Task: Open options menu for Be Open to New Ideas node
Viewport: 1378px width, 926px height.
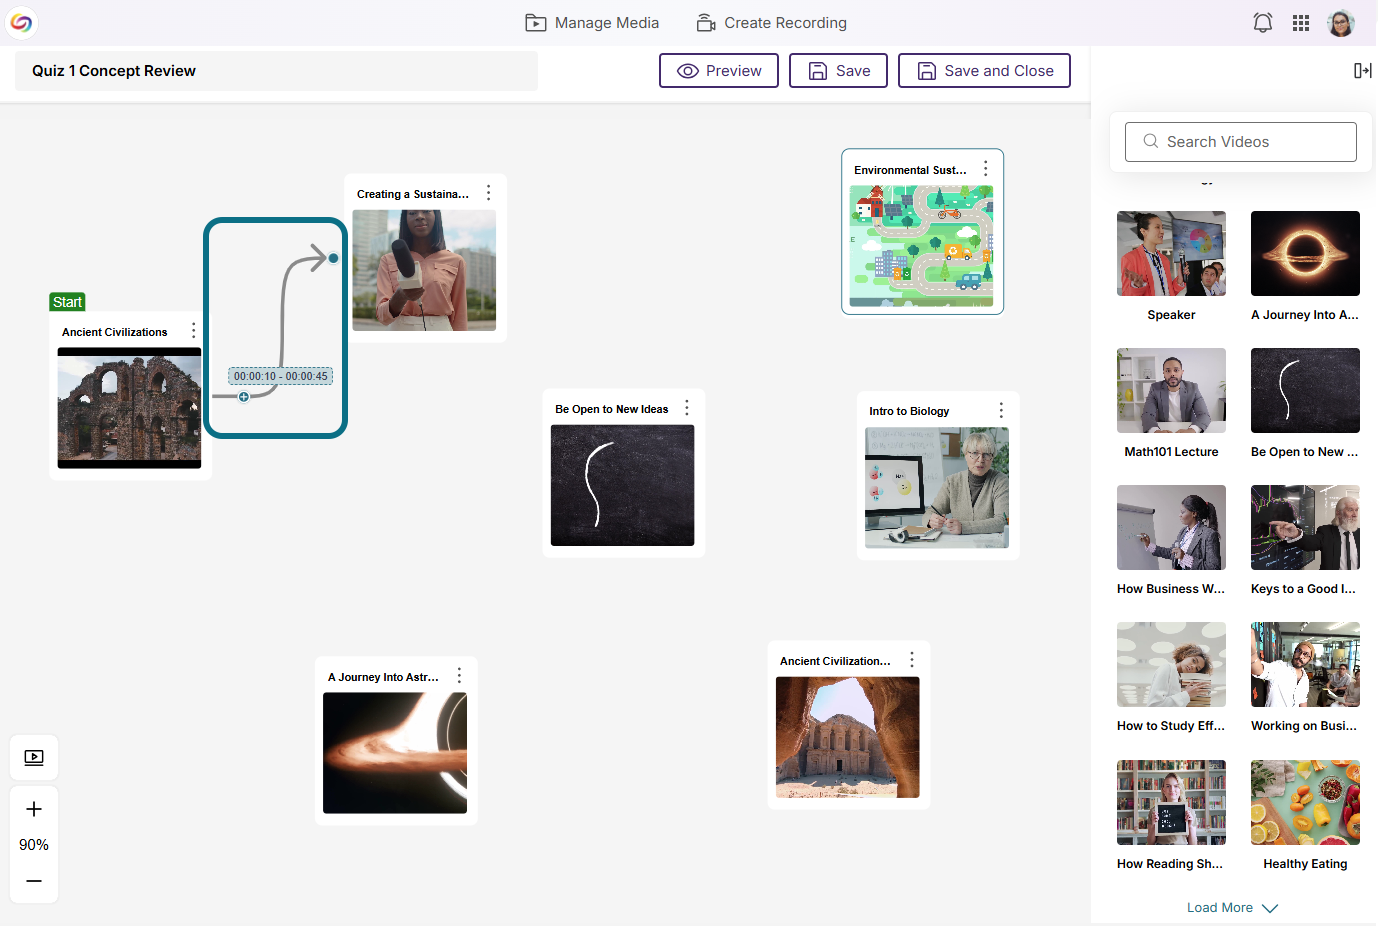Action: click(686, 408)
